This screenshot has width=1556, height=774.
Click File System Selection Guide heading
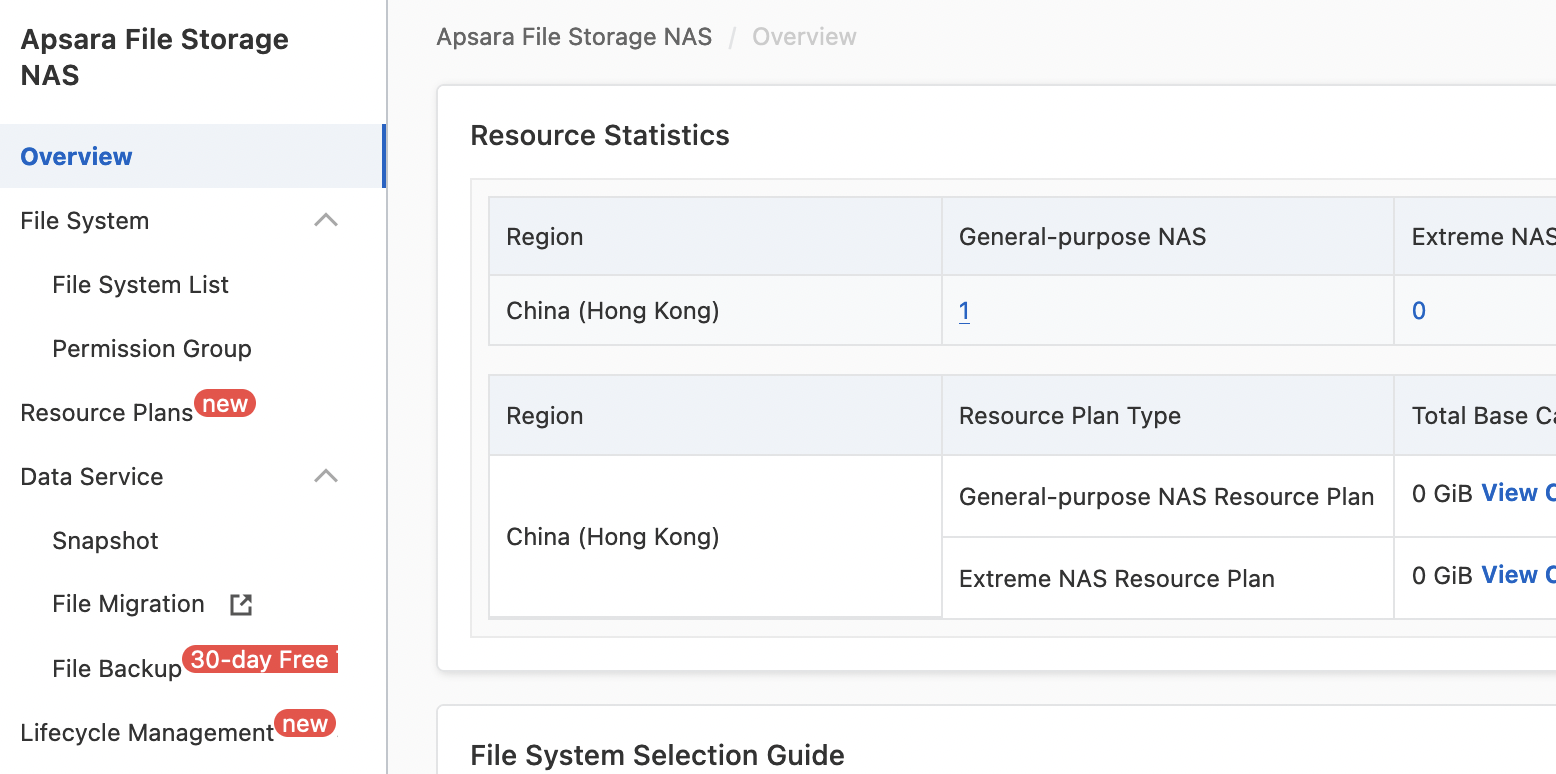click(x=657, y=755)
